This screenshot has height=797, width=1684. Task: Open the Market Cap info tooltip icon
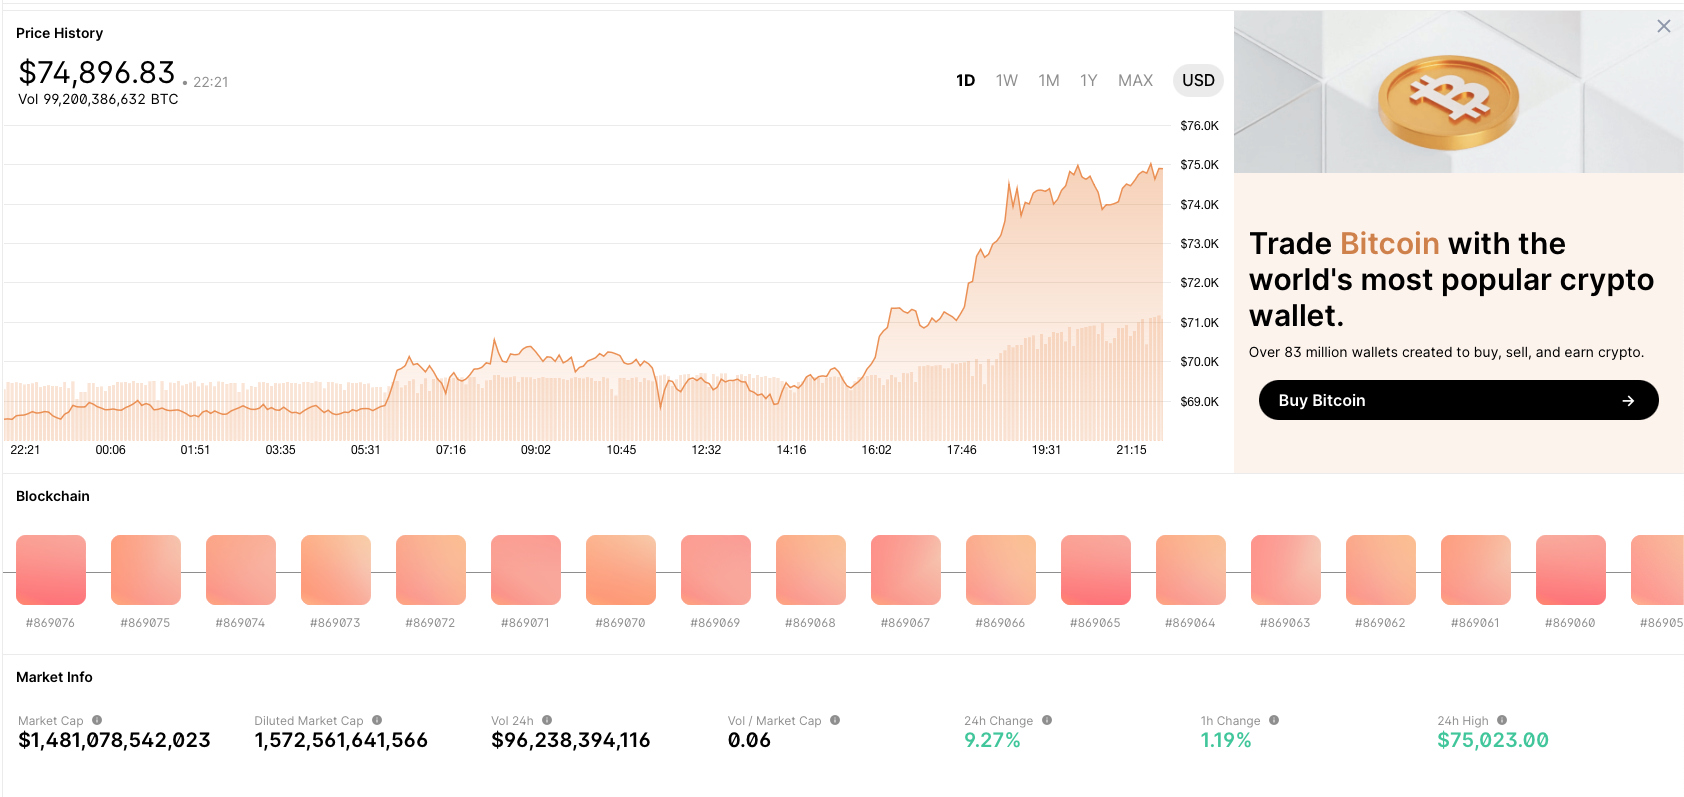pyautogui.click(x=97, y=720)
